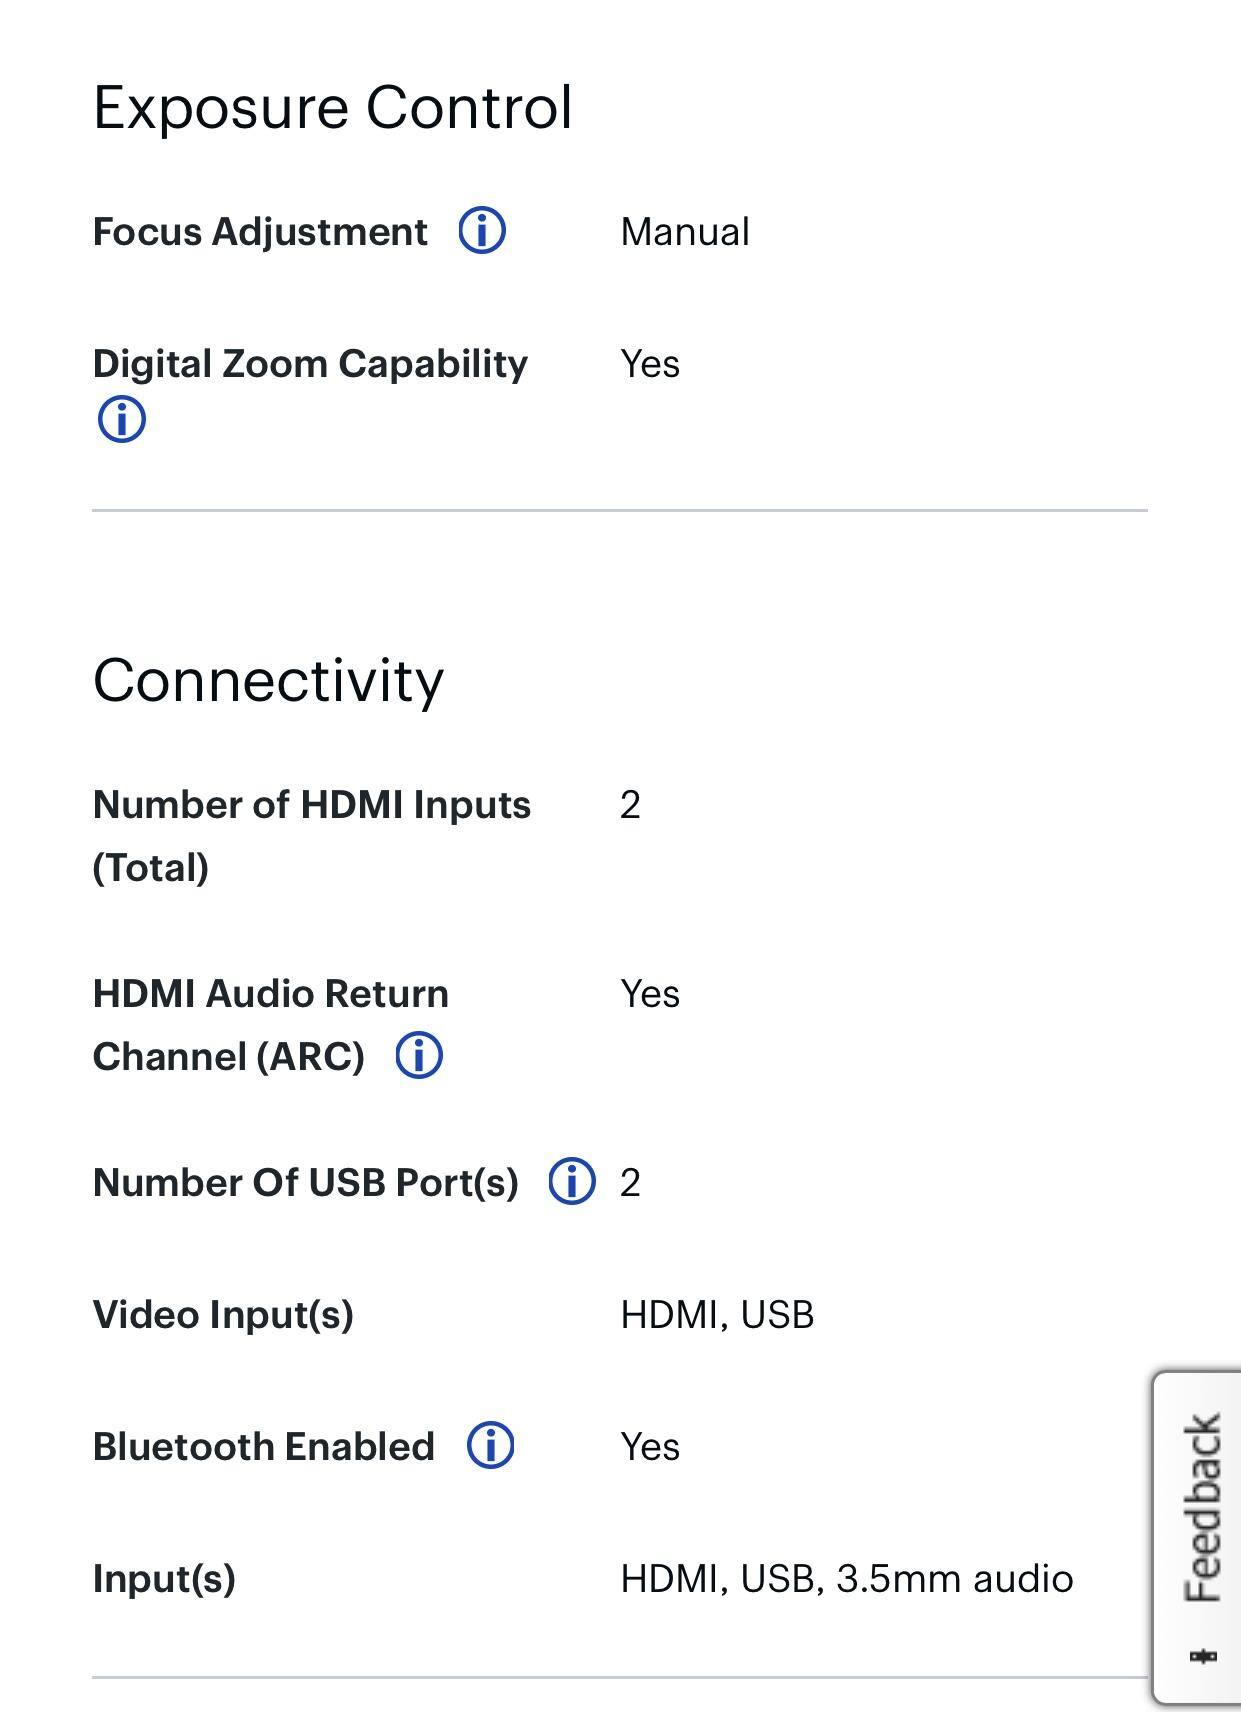Click the small icon on the Feedback tab
Image resolution: width=1241 pixels, height=1712 pixels.
(1204, 1657)
